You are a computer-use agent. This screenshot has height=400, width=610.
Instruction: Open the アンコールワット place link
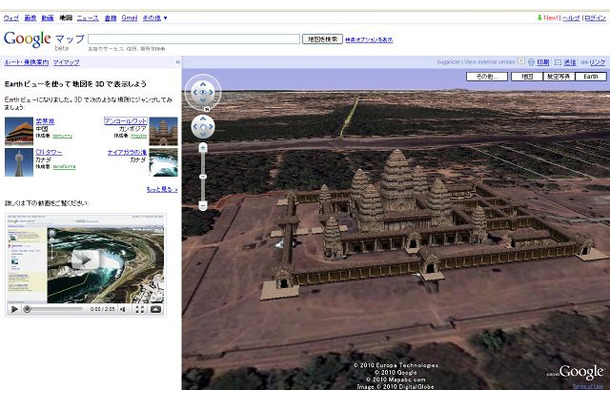click(x=126, y=121)
